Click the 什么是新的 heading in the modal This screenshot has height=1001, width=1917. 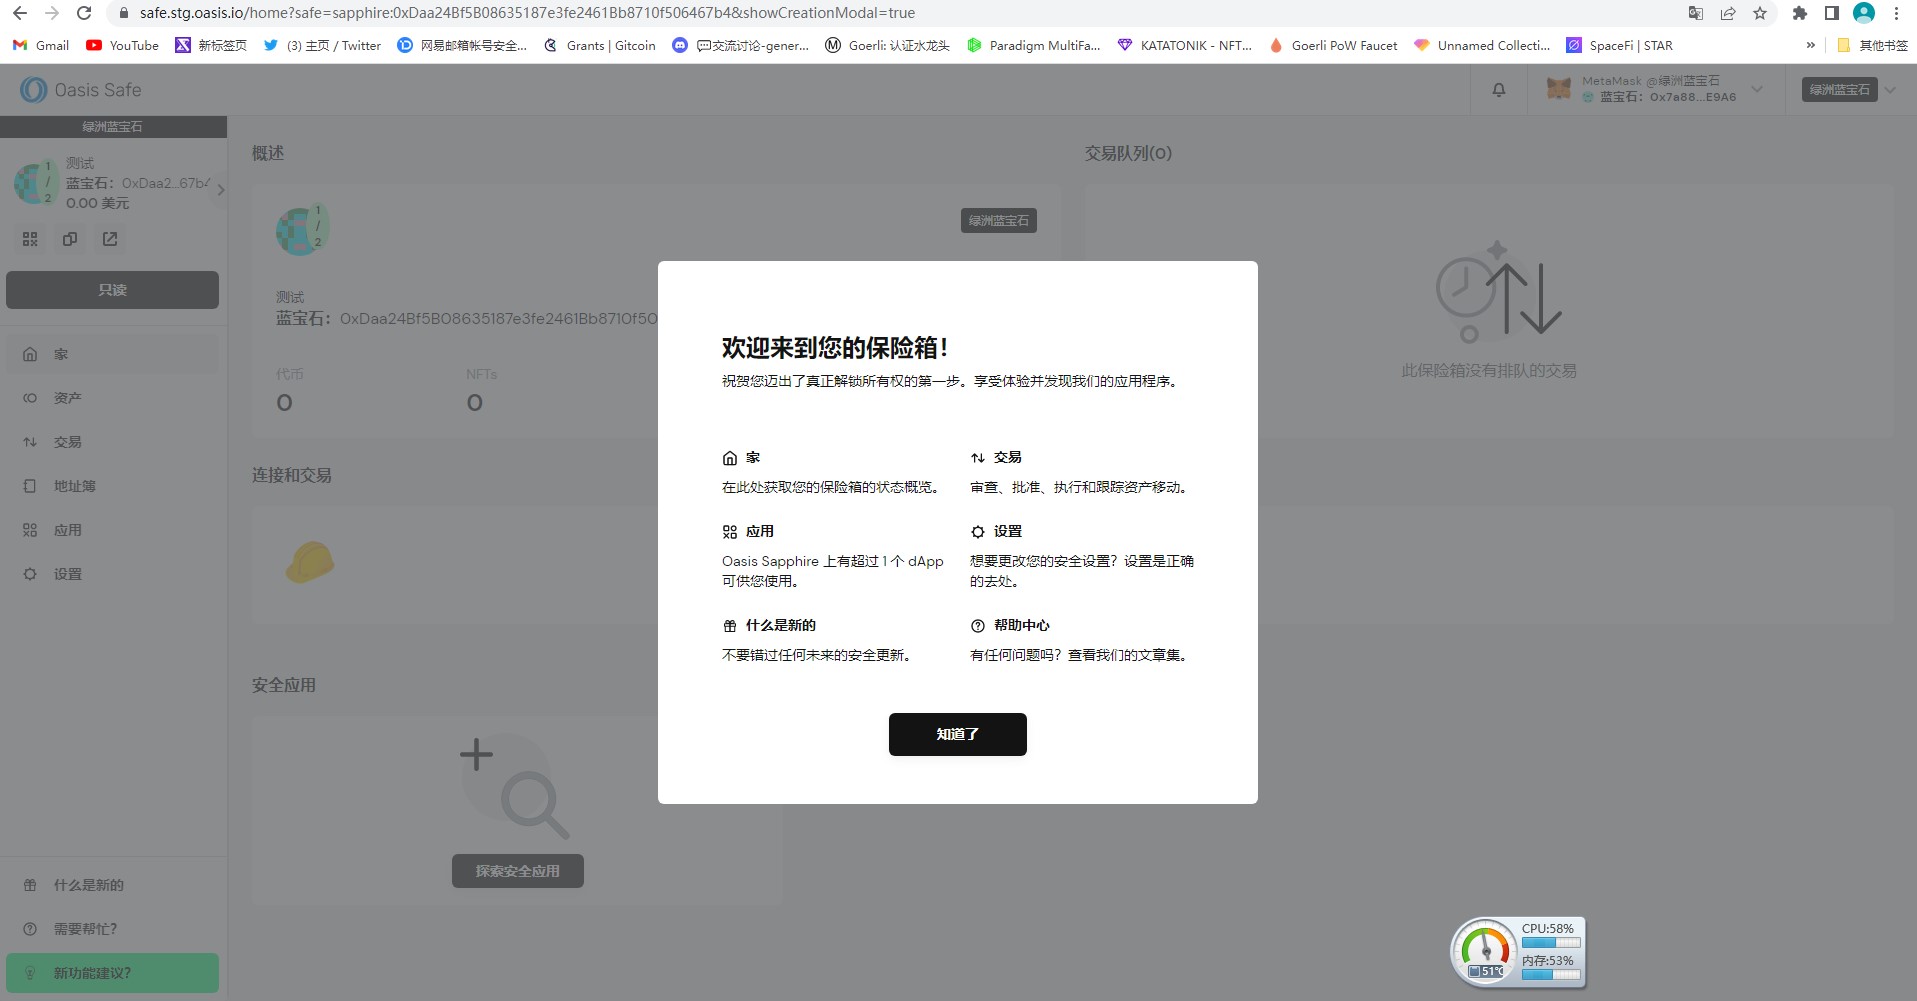coord(781,625)
